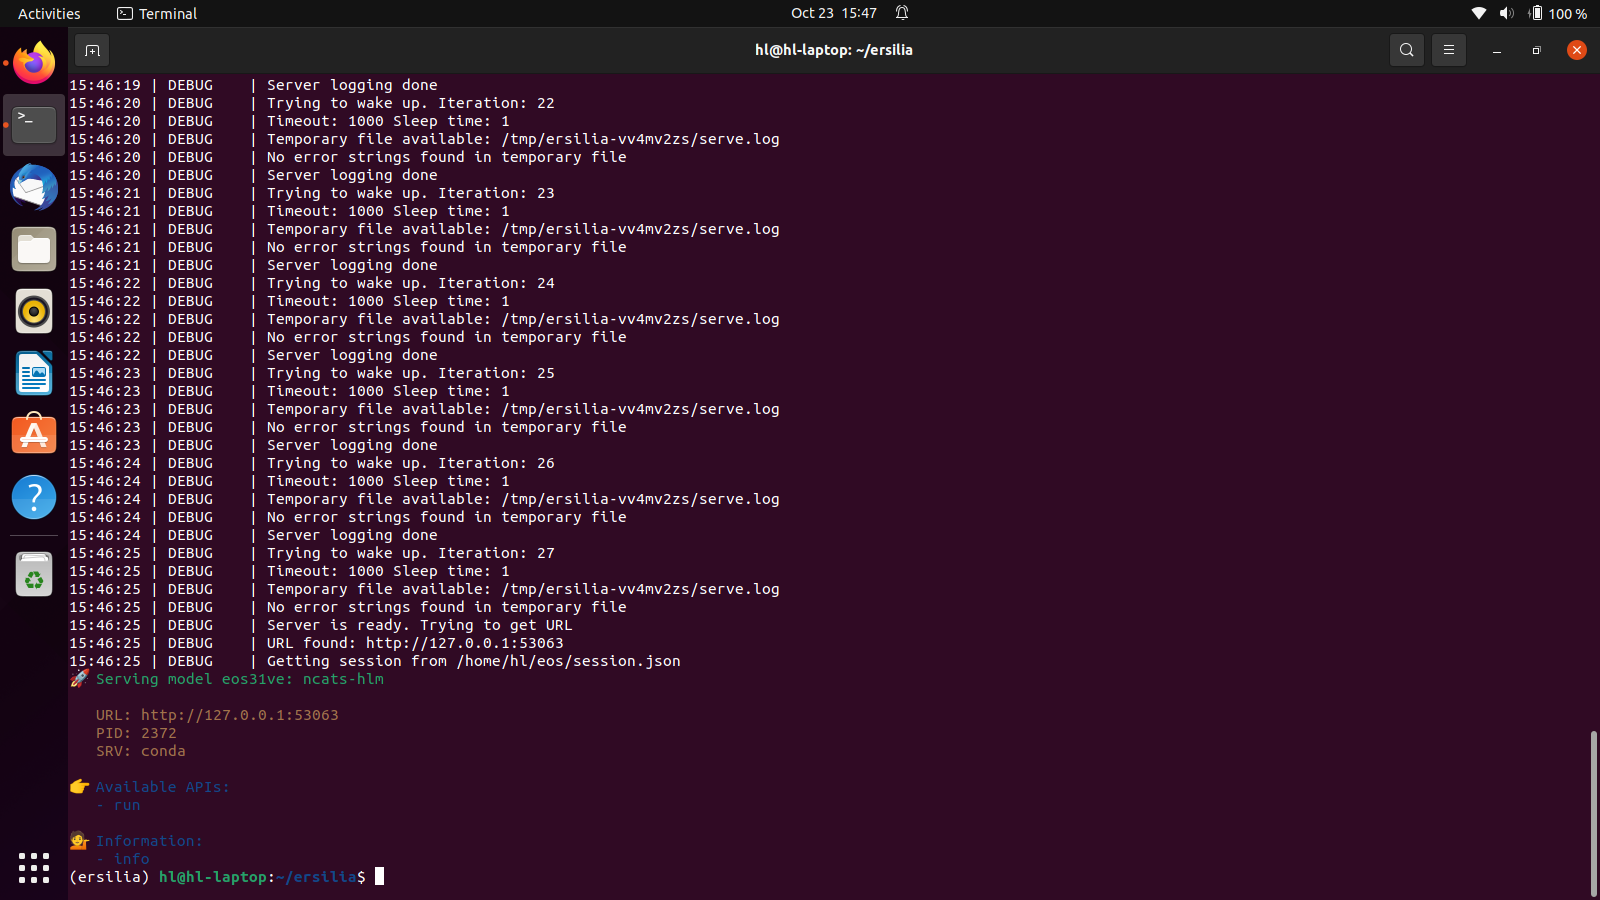Open the Help application
The image size is (1600, 900).
click(x=33, y=497)
